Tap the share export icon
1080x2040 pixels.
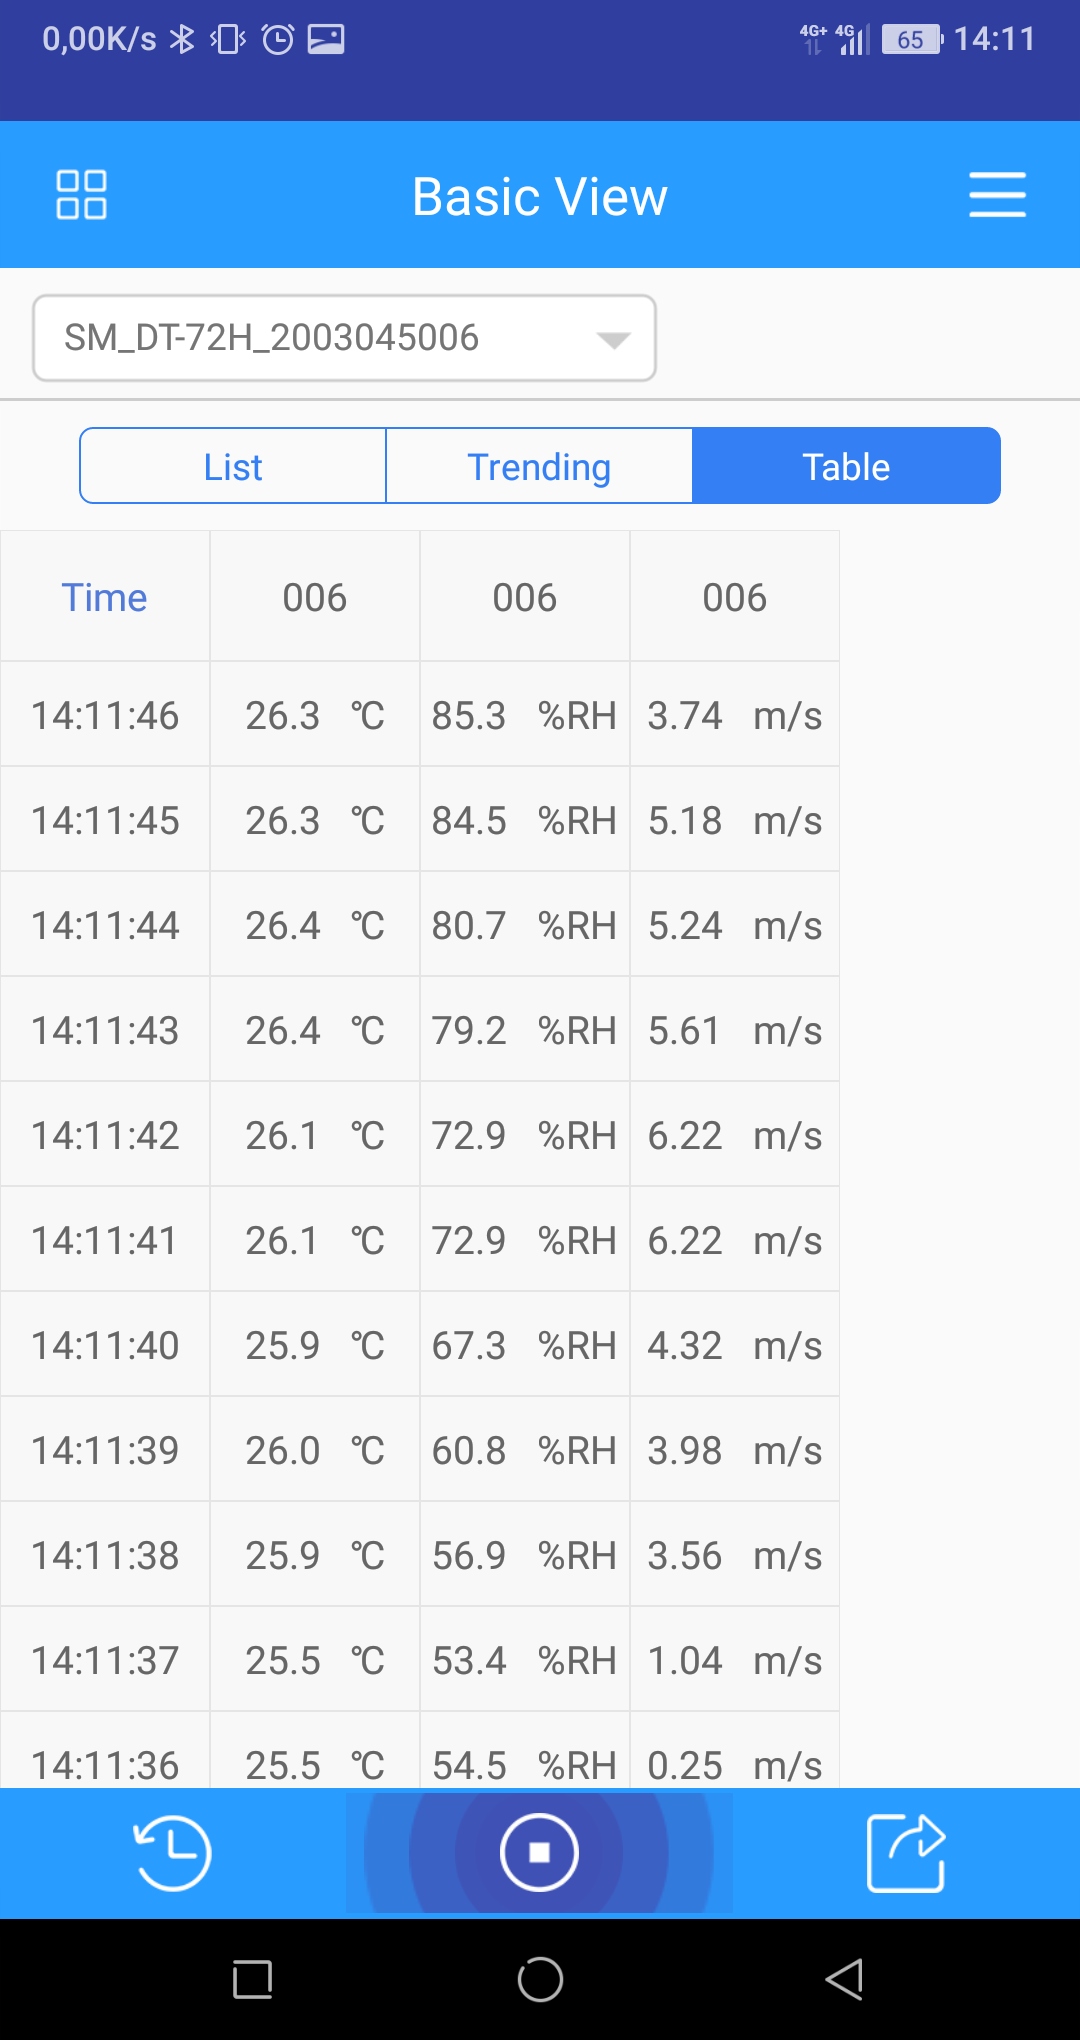coord(906,1853)
